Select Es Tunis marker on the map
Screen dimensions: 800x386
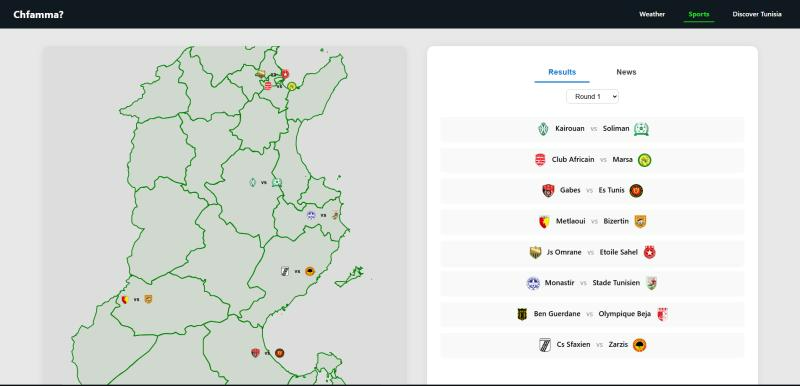(280, 353)
